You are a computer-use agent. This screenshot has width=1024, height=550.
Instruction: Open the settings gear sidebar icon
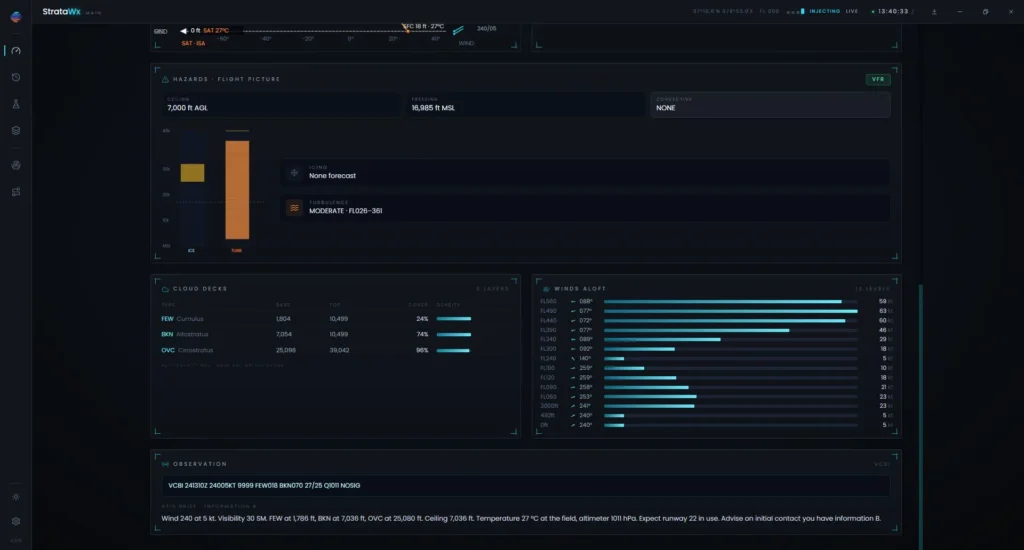pyautogui.click(x=16, y=521)
